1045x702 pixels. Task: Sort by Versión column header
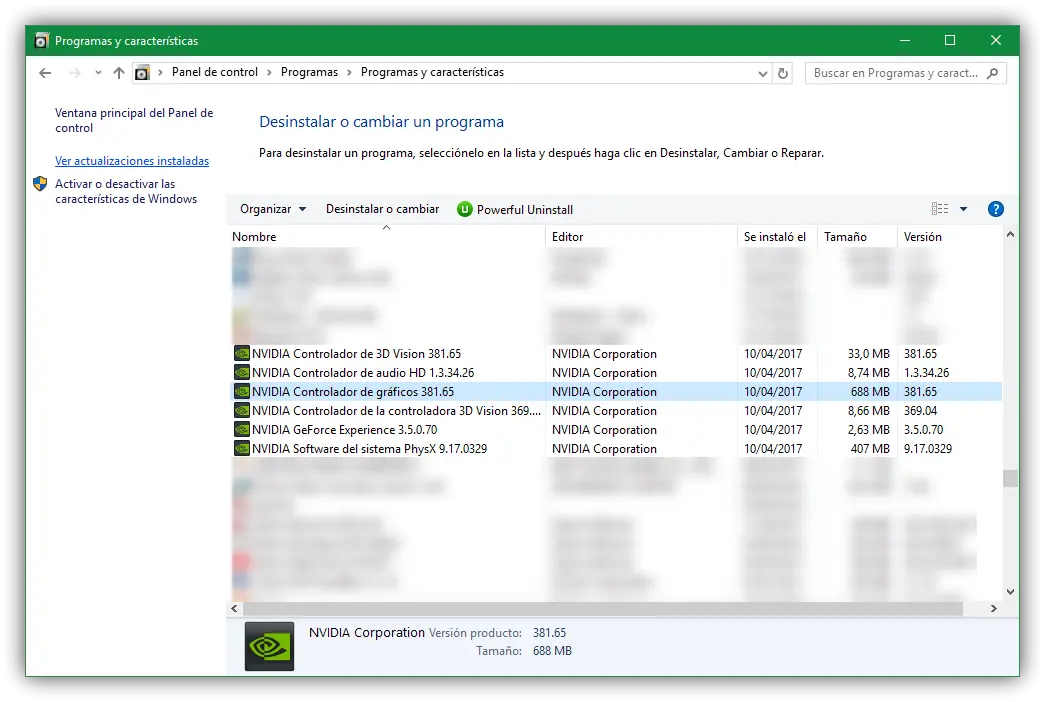click(x=949, y=237)
